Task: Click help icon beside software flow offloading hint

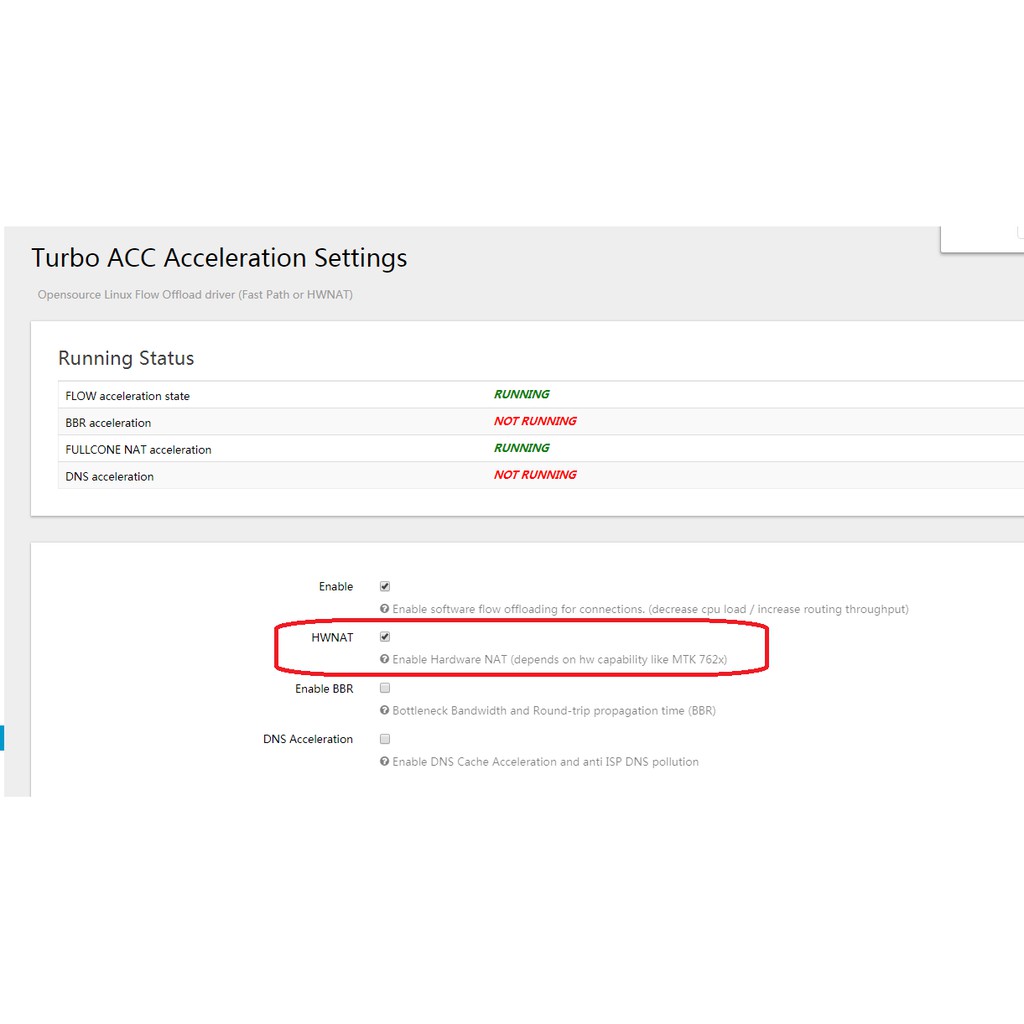Action: 384,609
